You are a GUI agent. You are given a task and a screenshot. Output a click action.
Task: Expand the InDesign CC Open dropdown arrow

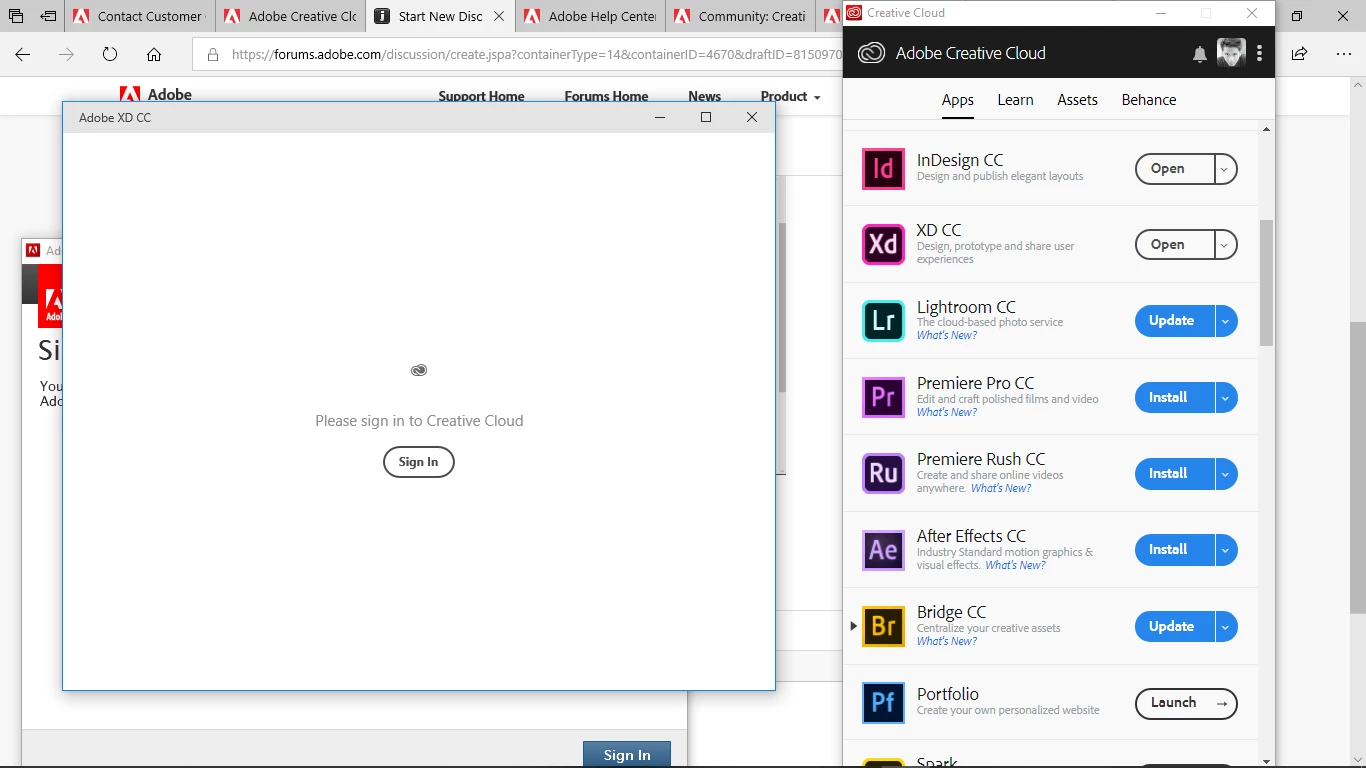pos(1225,169)
